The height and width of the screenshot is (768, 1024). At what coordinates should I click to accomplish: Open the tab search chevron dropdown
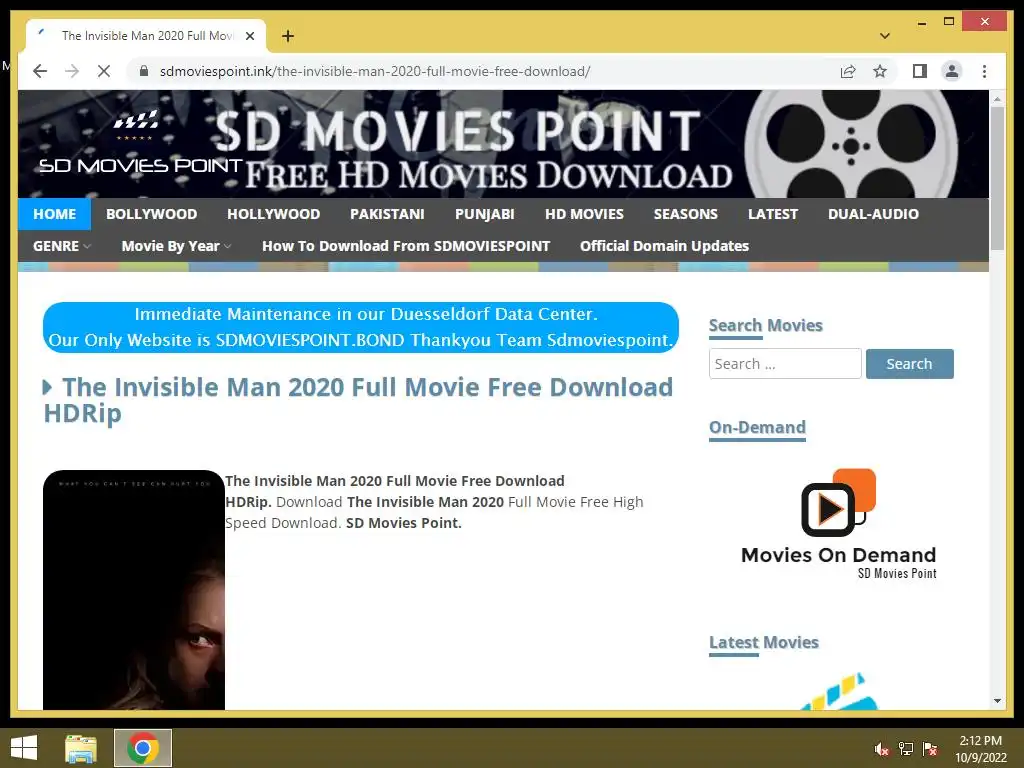coord(885,36)
